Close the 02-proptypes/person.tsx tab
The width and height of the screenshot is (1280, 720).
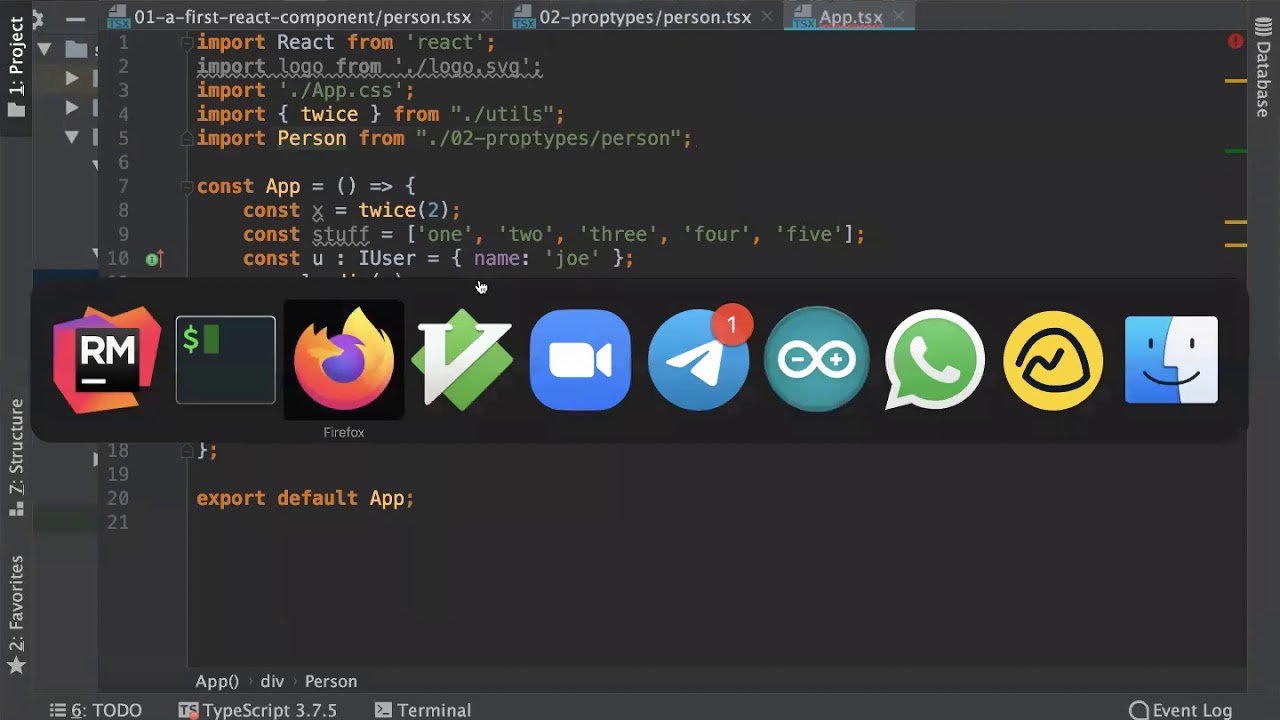tap(767, 17)
